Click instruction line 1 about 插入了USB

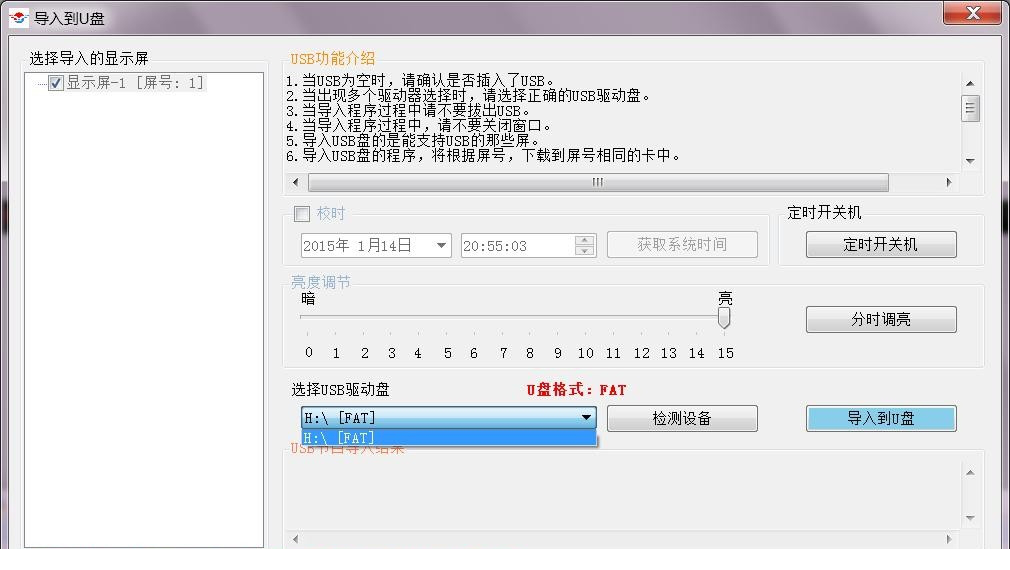(420, 81)
